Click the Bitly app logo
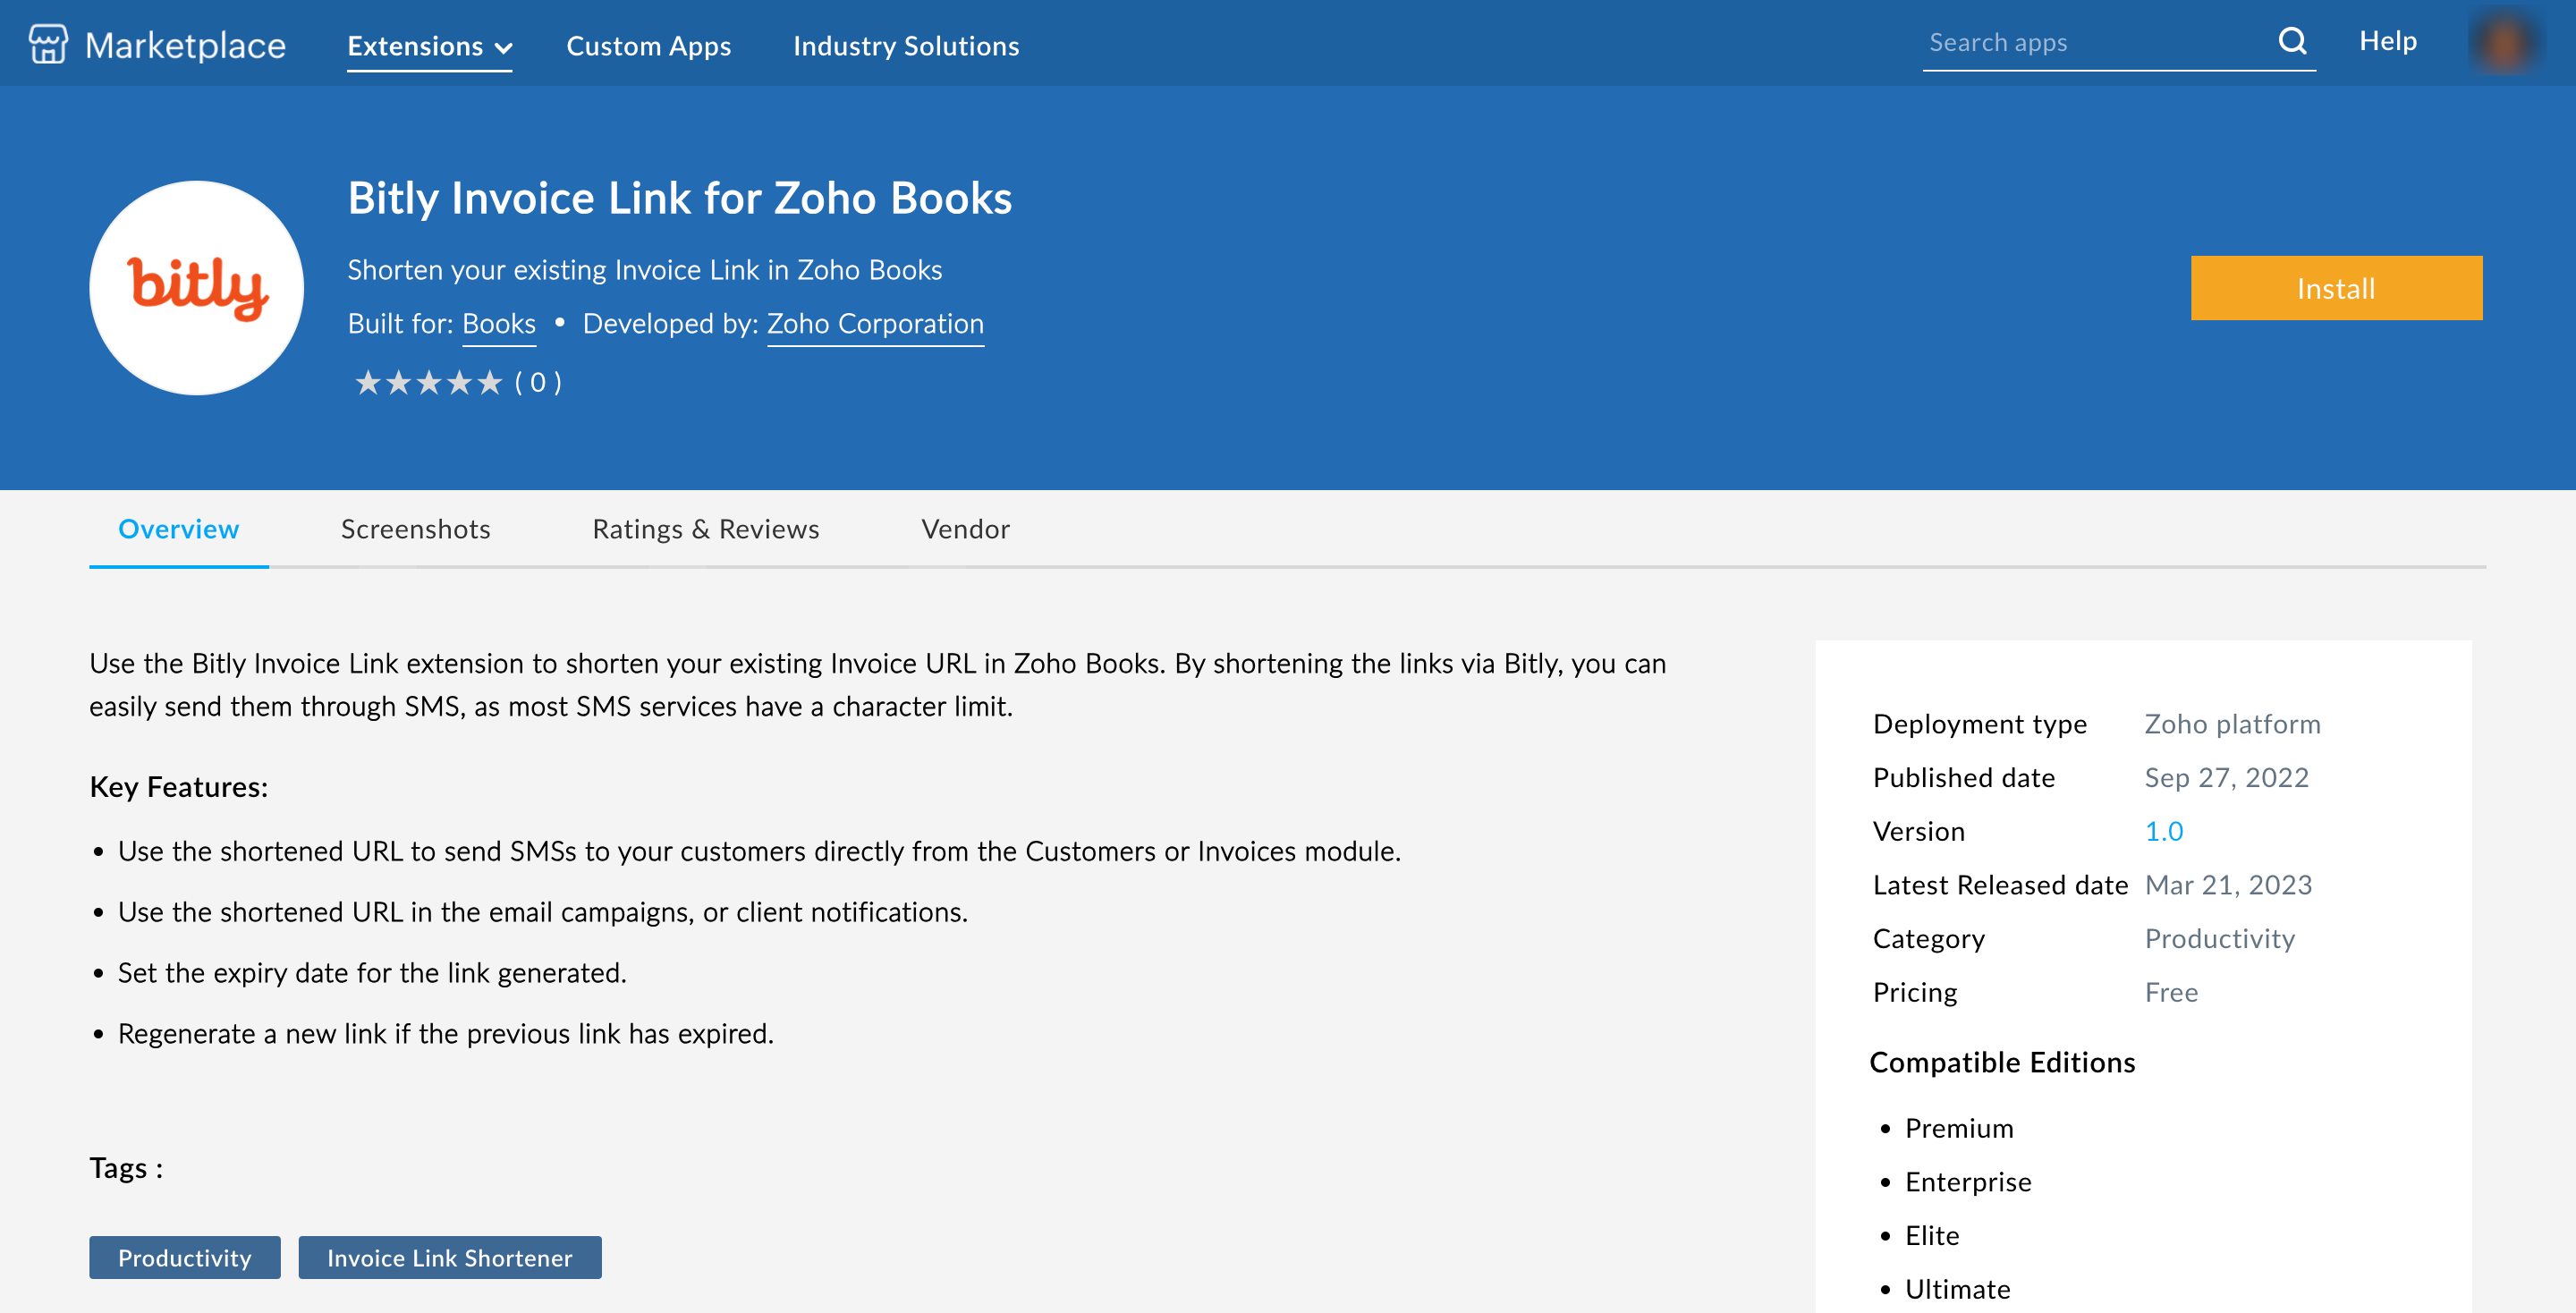The height and width of the screenshot is (1313, 2576). pos(197,288)
